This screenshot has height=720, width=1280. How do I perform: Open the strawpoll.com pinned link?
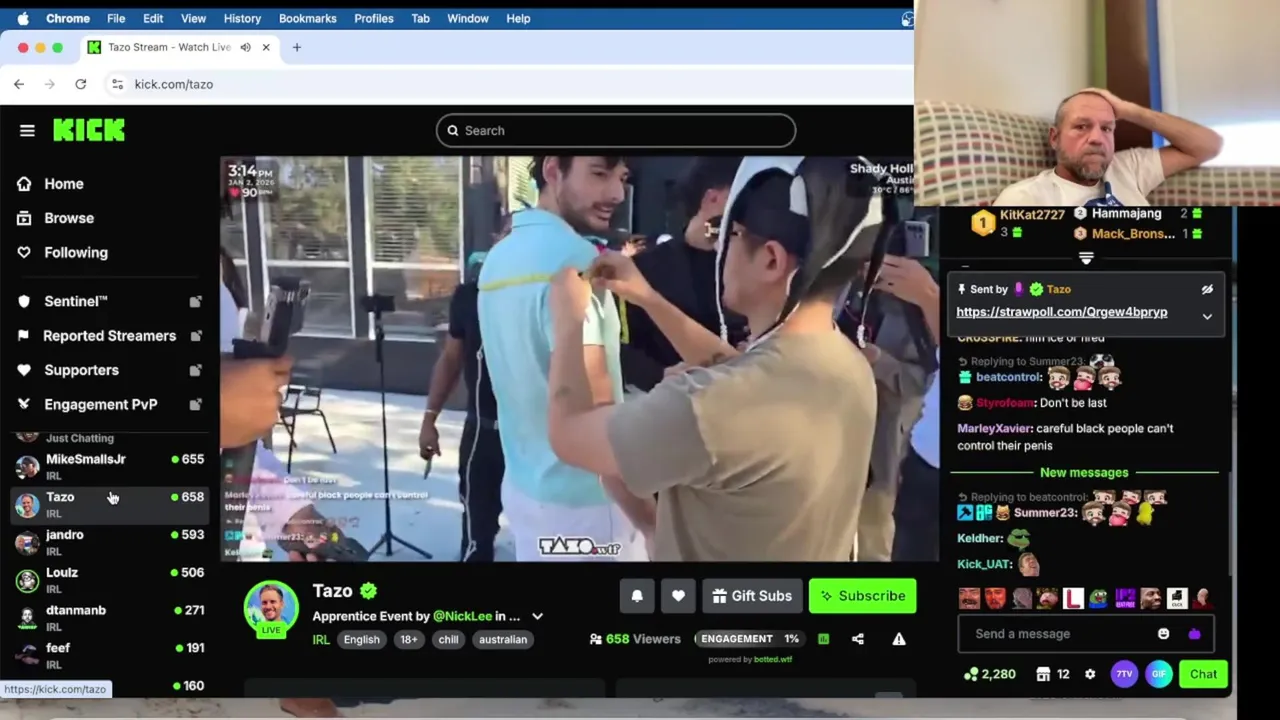pos(1062,312)
